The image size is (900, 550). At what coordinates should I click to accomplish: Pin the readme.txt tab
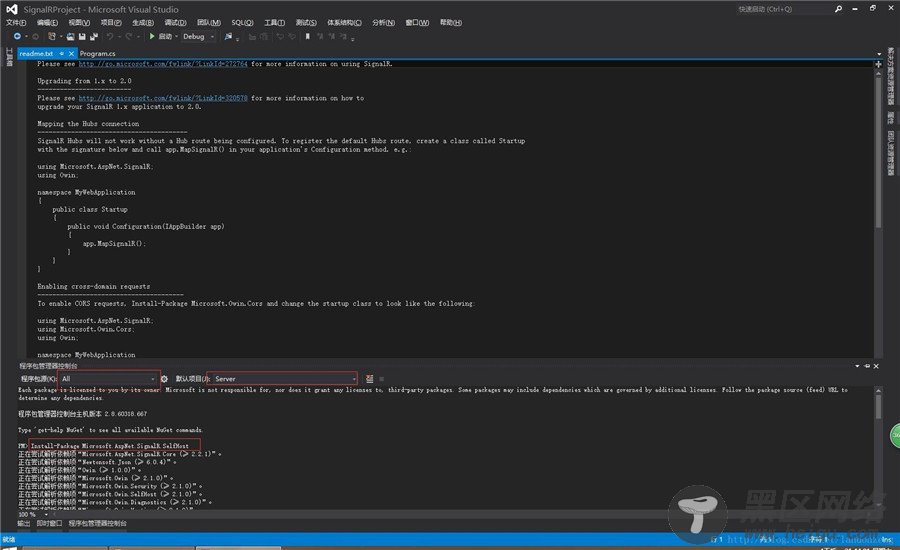click(x=61, y=53)
